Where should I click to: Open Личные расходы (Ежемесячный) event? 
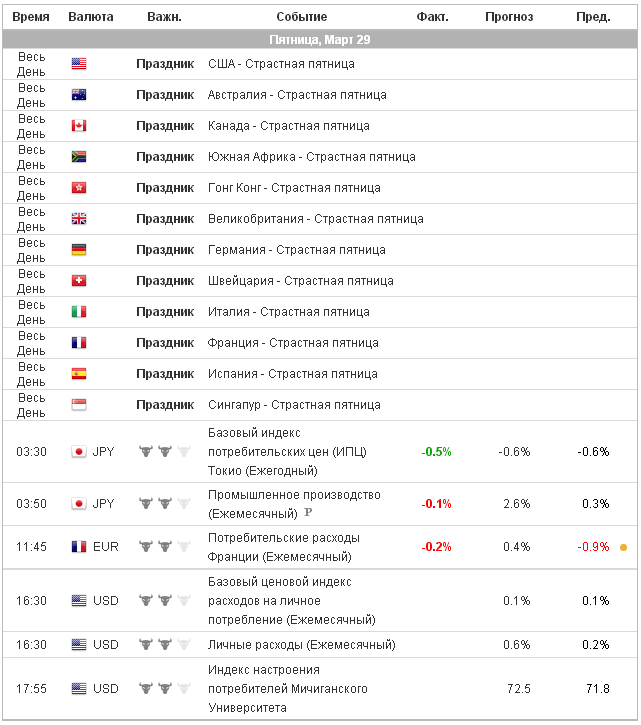coord(301,644)
